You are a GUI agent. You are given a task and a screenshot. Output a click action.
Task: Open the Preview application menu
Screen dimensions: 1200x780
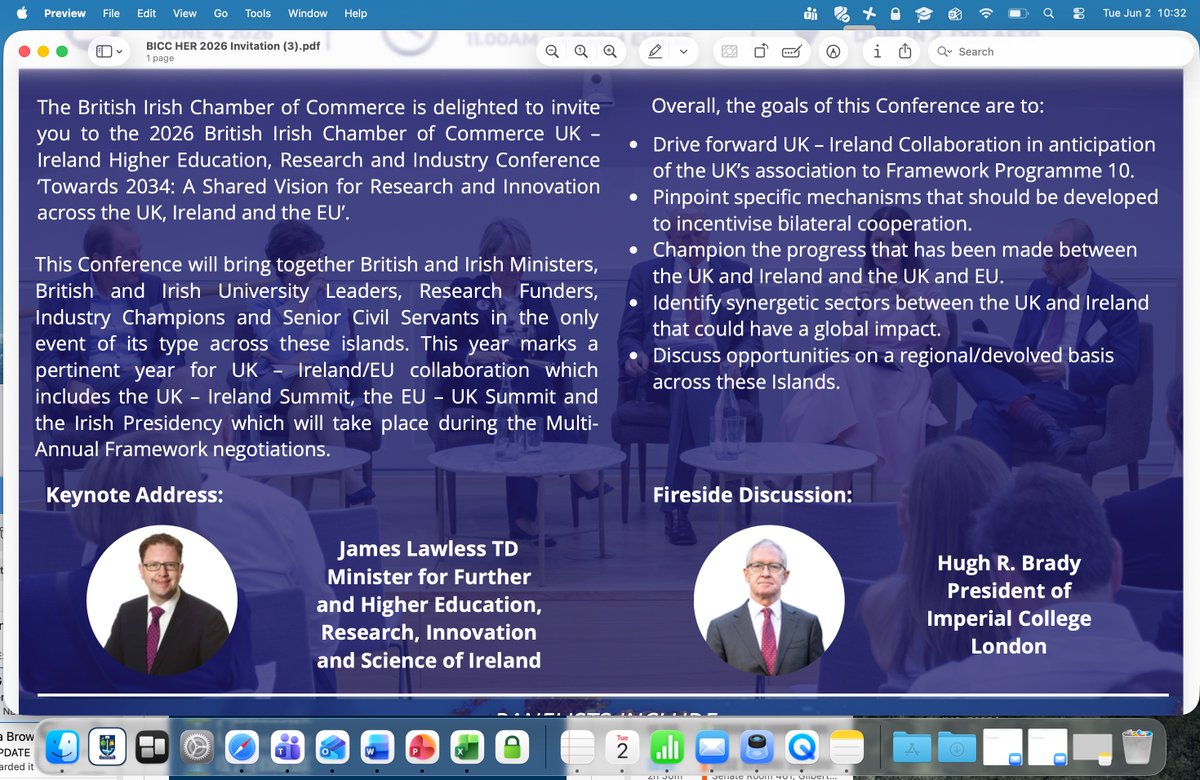pyautogui.click(x=65, y=13)
